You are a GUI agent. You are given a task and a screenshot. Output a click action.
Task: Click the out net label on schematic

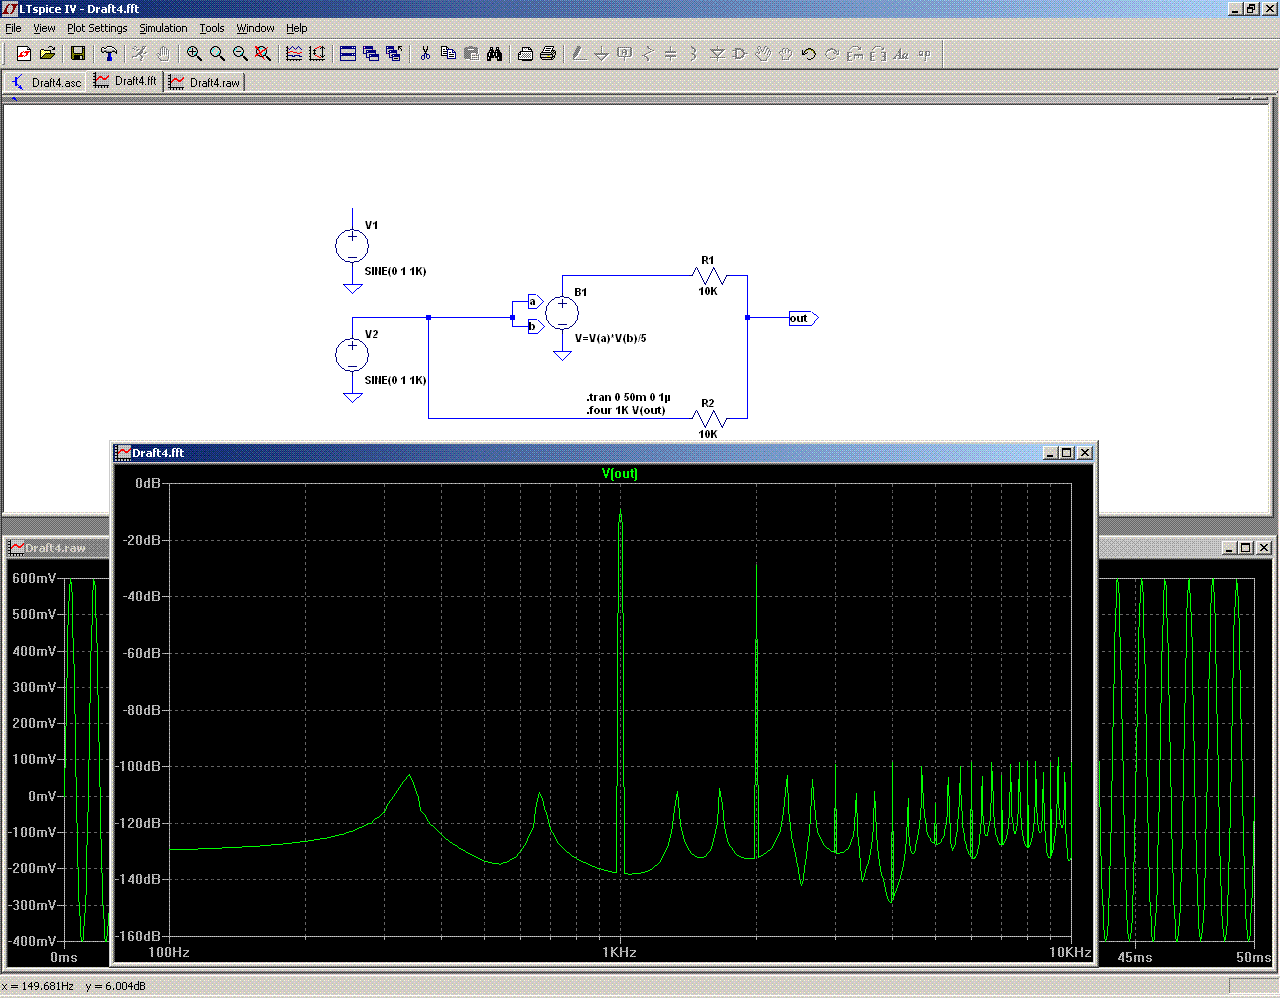pos(803,318)
